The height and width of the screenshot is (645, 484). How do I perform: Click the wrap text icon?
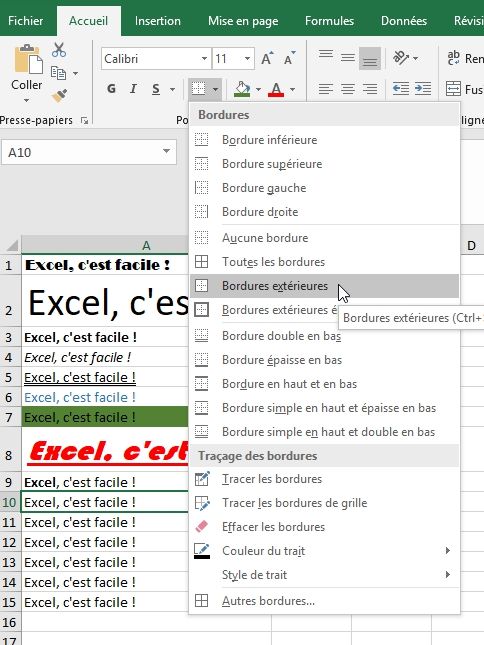(454, 58)
